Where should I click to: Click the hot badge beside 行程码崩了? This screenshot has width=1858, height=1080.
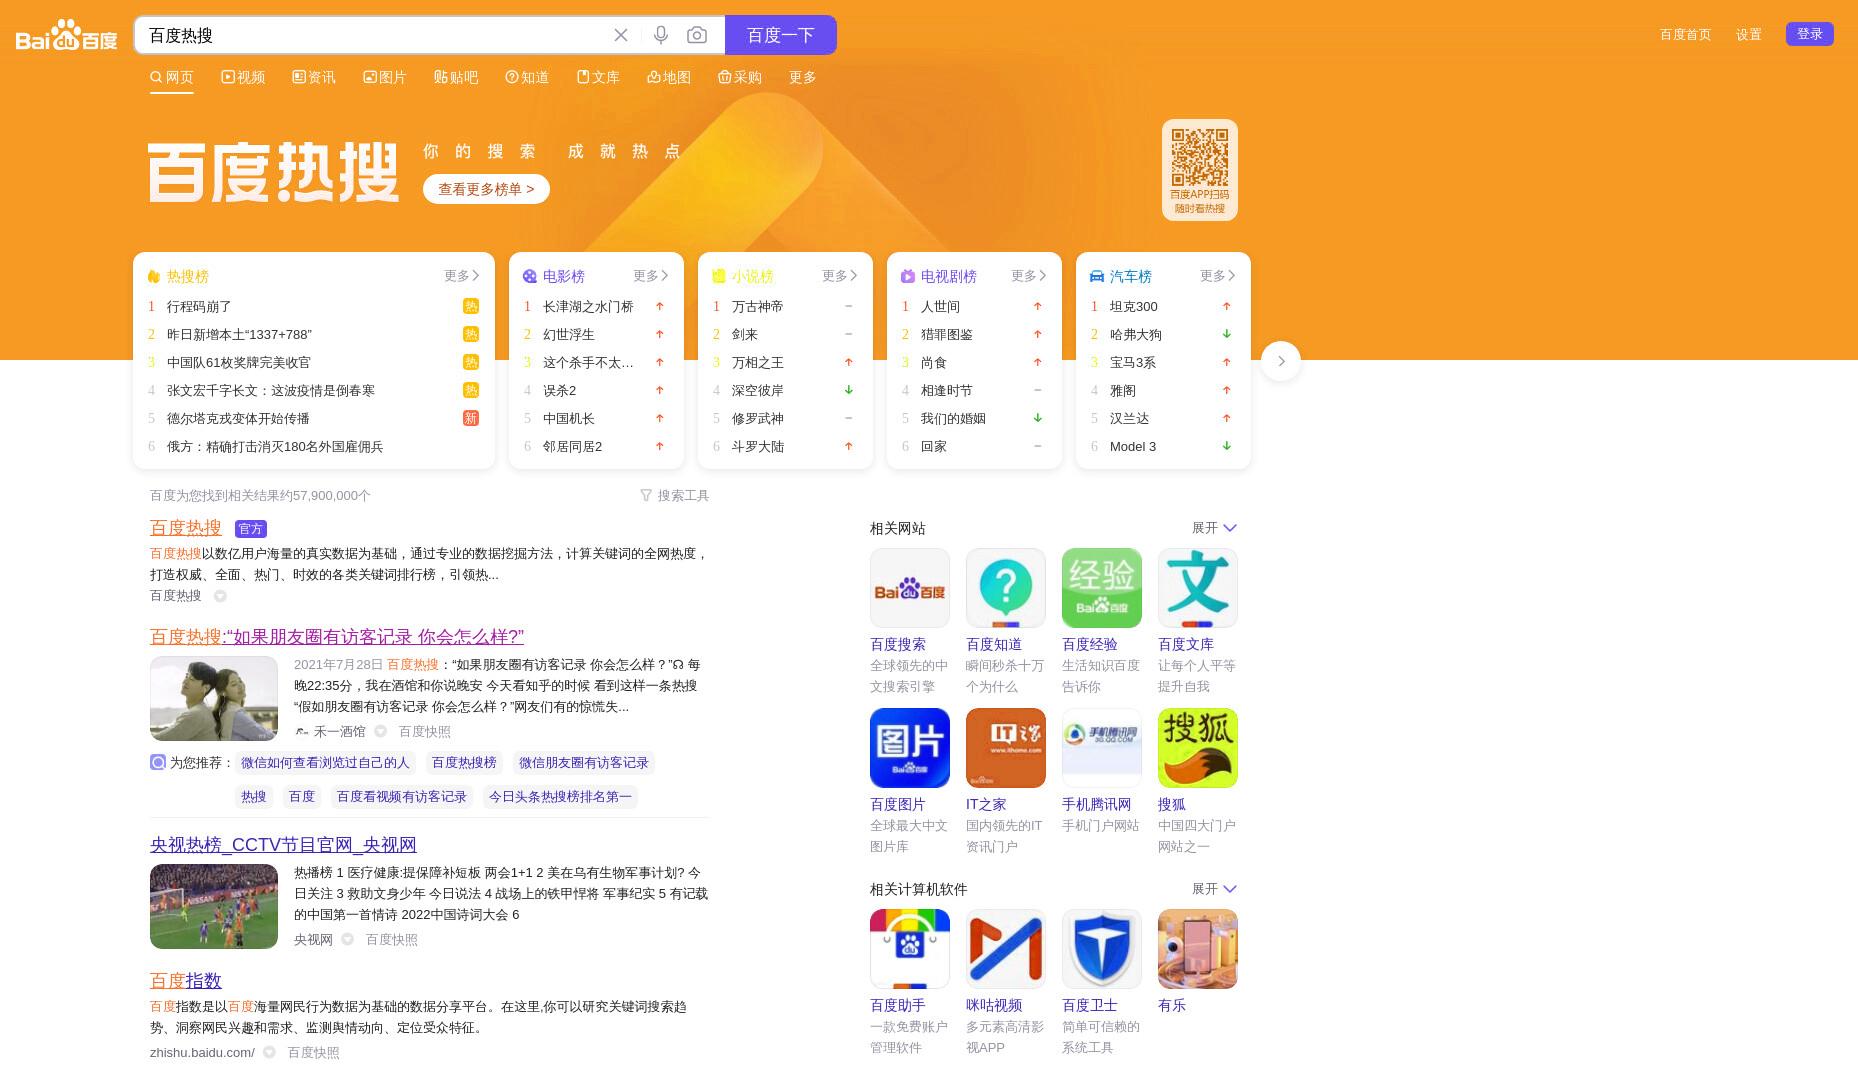tap(471, 306)
